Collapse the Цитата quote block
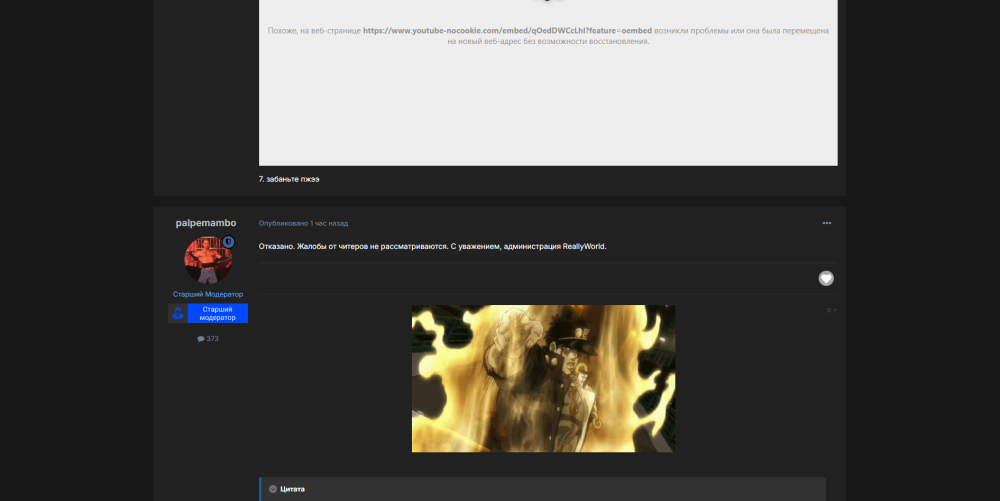 pyautogui.click(x=273, y=489)
